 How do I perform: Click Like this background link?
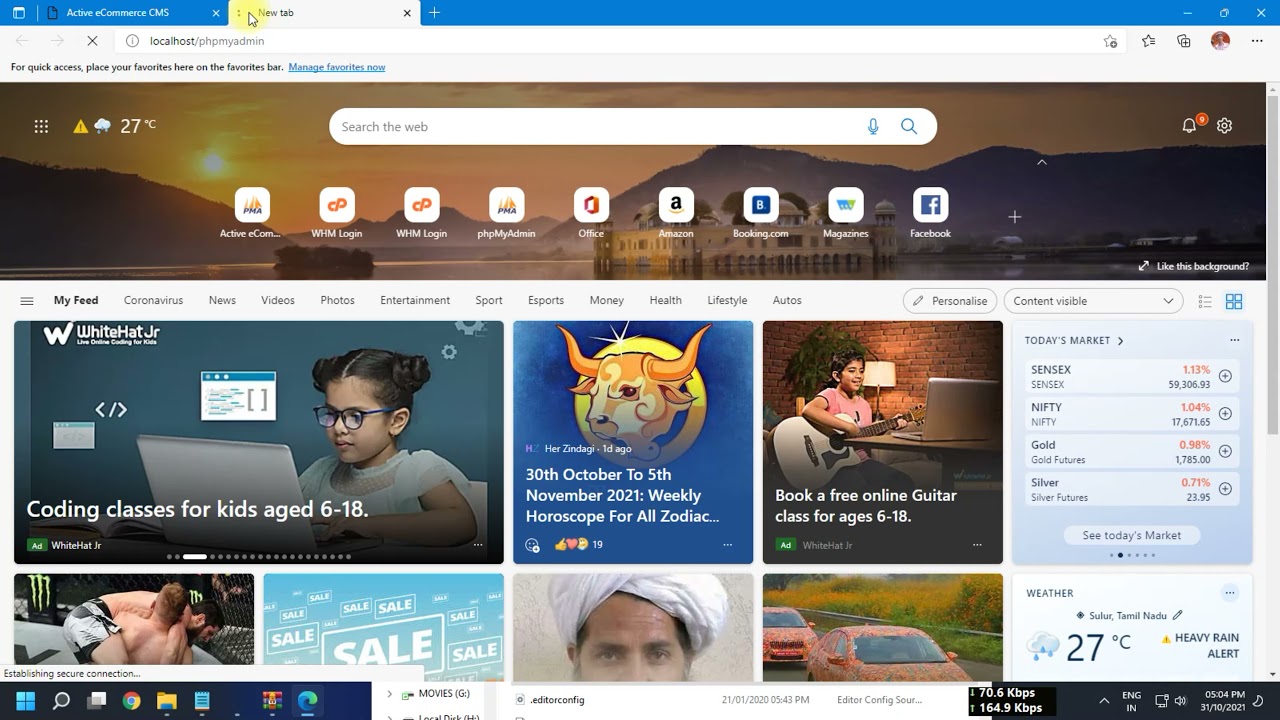click(x=1194, y=267)
